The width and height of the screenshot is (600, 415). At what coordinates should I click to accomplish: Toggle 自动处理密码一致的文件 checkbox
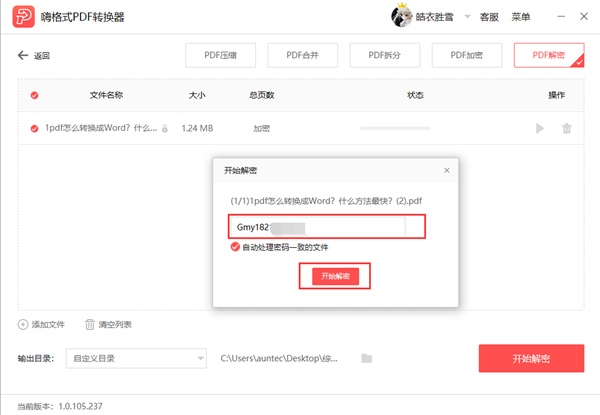235,247
